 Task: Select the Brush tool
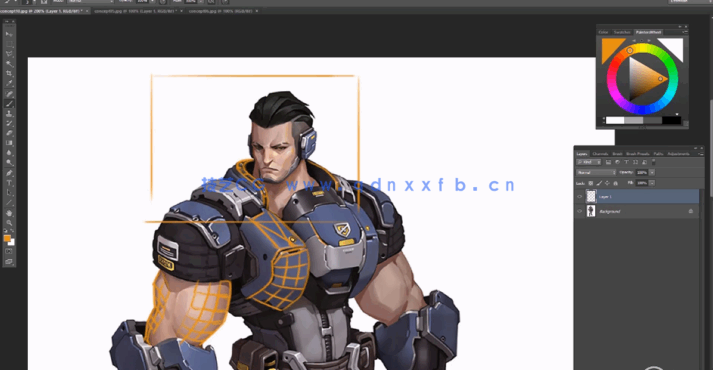(9, 104)
